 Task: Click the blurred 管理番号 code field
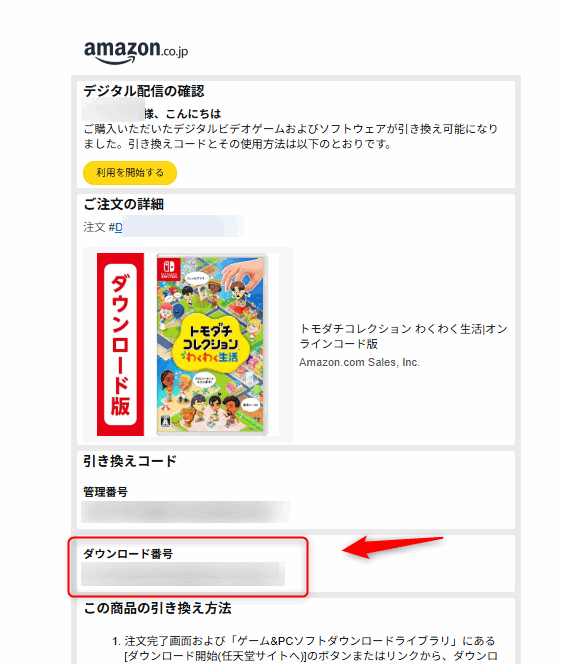point(185,512)
